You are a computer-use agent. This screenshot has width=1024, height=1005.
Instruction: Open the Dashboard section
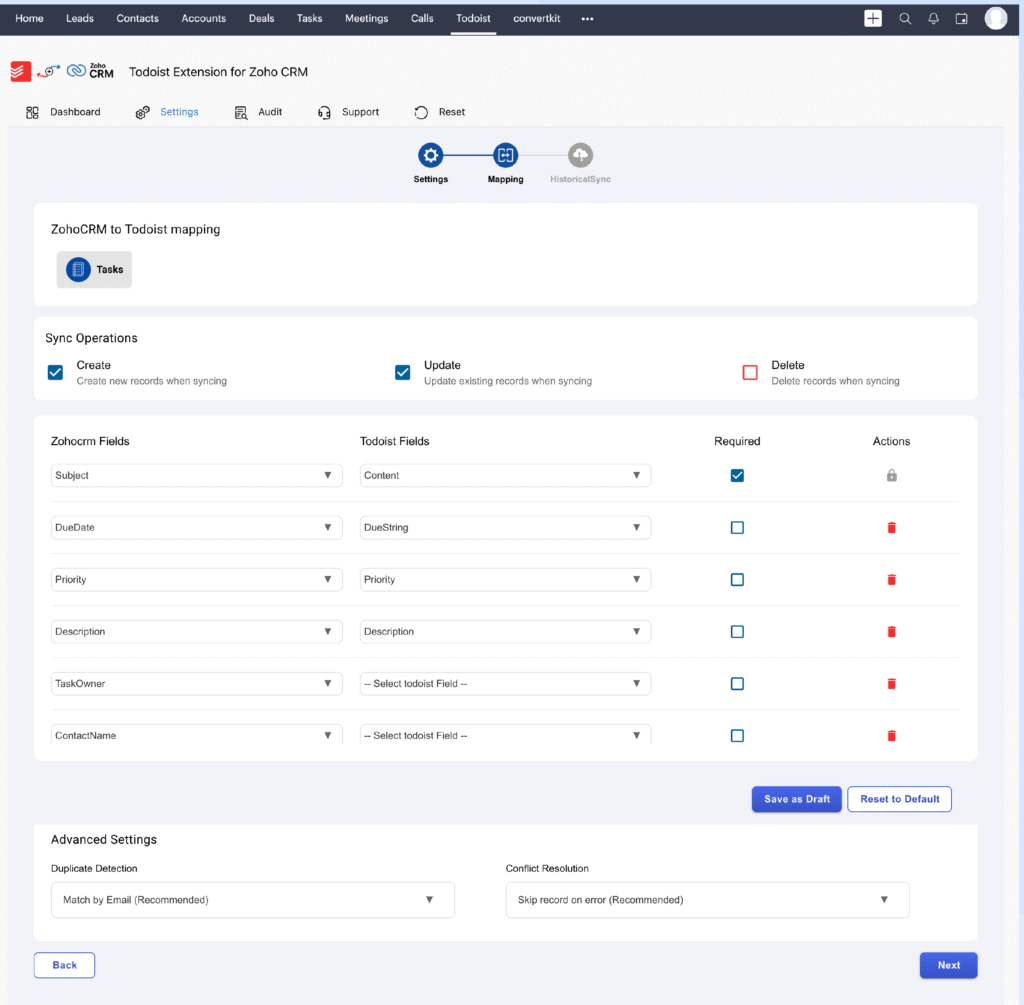[x=64, y=112]
